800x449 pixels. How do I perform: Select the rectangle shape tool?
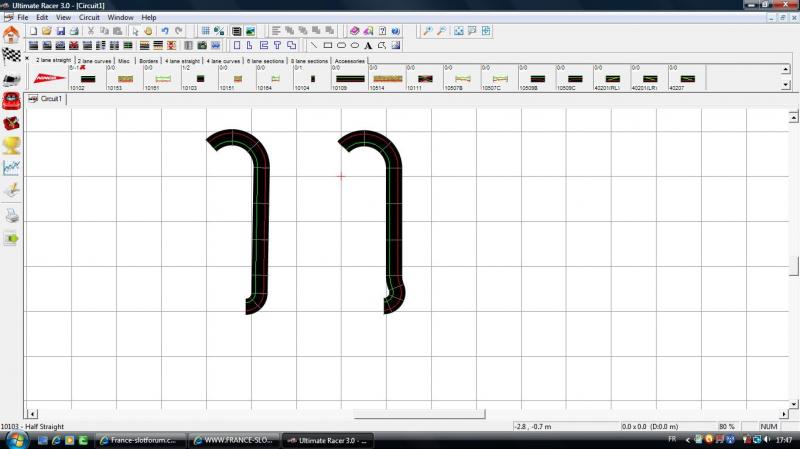point(327,45)
